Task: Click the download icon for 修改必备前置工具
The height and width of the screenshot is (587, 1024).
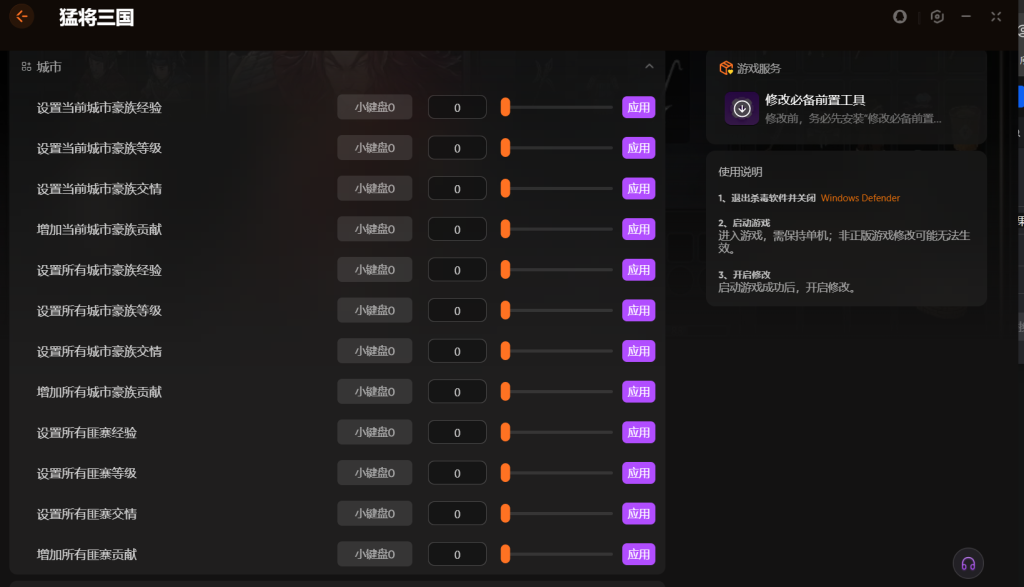Action: point(742,108)
